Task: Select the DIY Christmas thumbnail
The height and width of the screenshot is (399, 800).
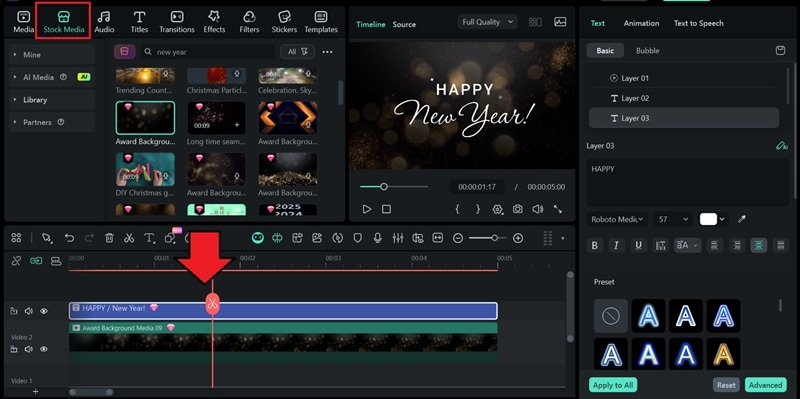Action: tap(145, 169)
